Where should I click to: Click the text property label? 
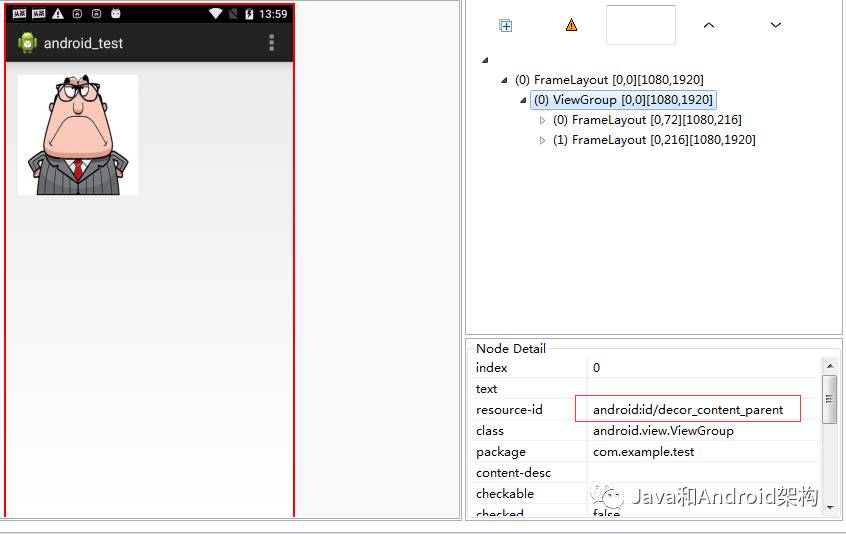[x=486, y=388]
